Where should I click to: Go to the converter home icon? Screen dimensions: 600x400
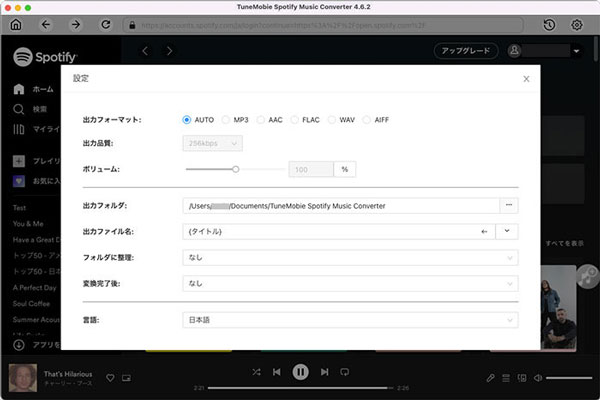16,25
